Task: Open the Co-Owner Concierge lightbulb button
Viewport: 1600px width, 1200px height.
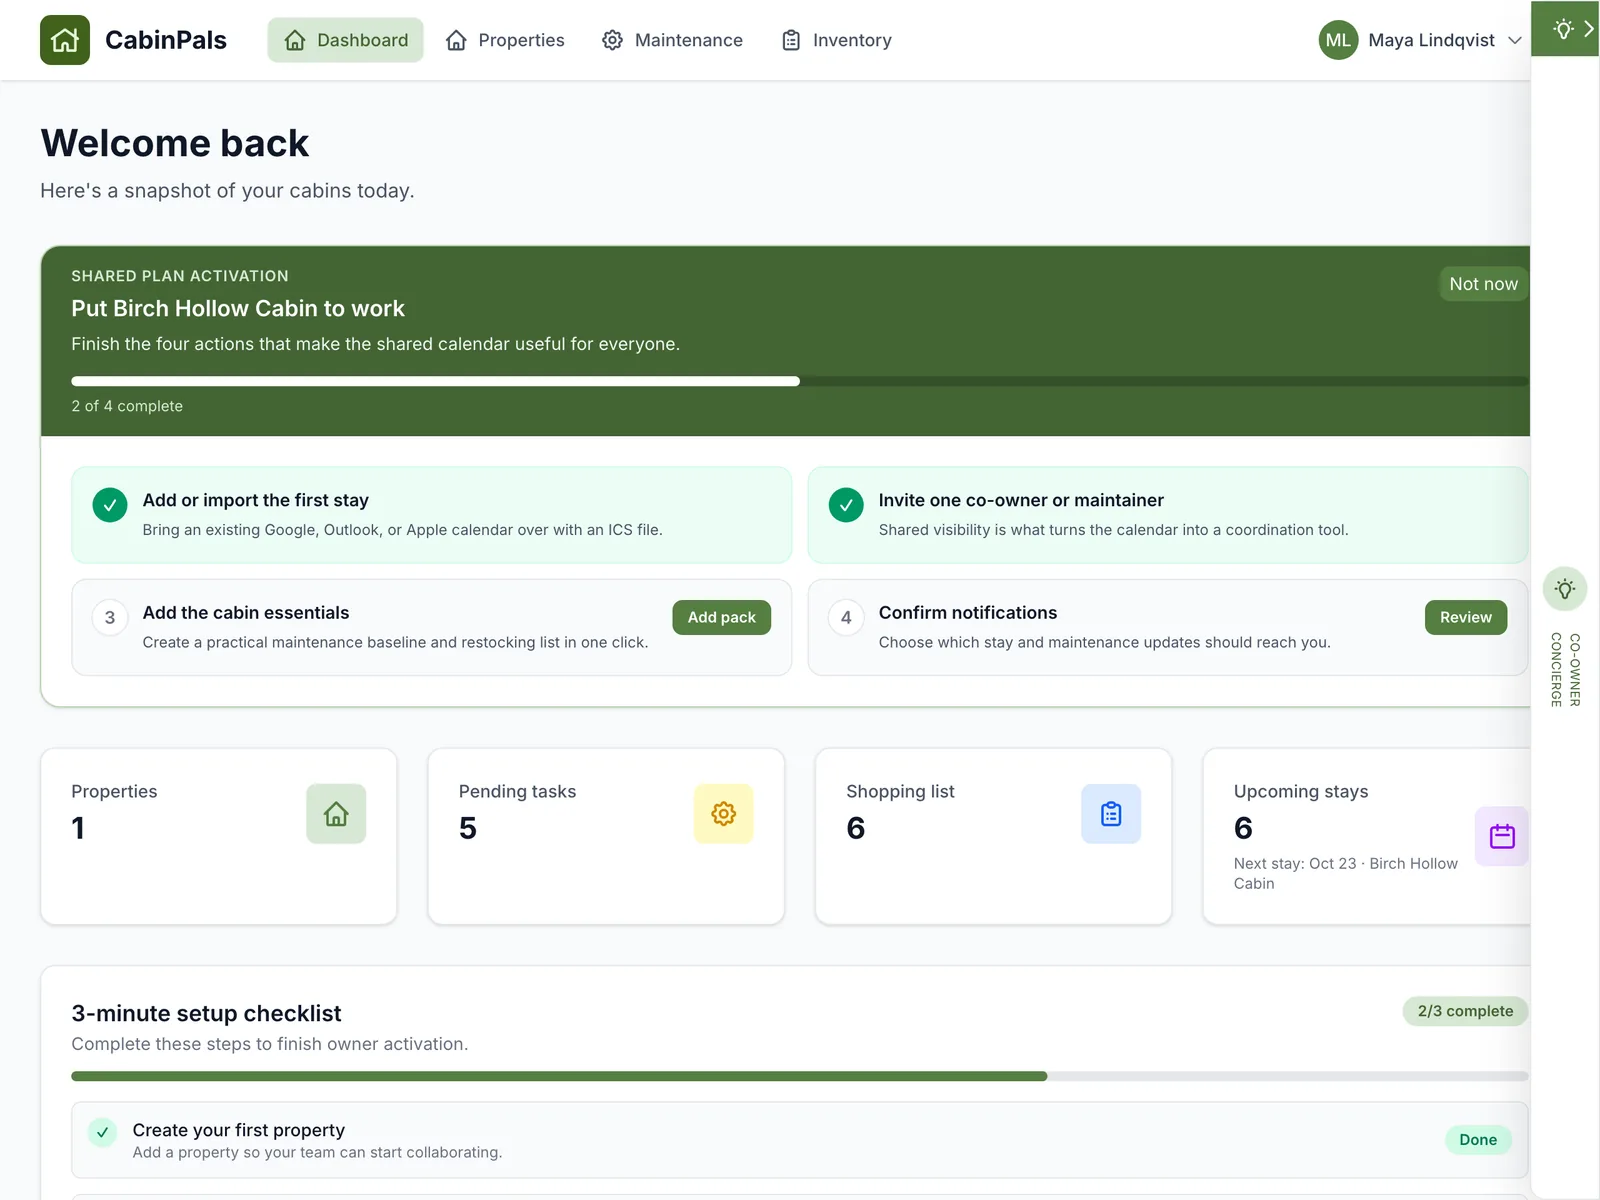Action: pos(1565,589)
